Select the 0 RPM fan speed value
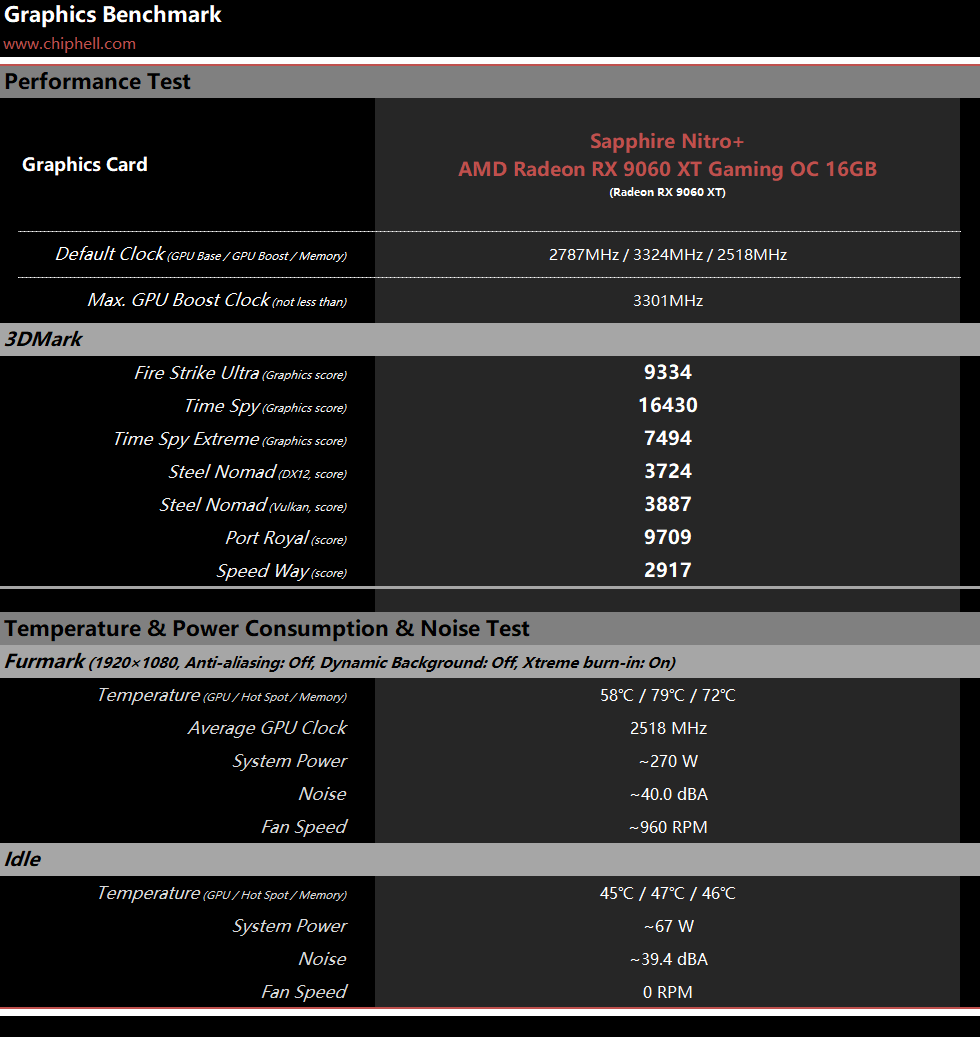Image resolution: width=980 pixels, height=1037 pixels. [668, 993]
